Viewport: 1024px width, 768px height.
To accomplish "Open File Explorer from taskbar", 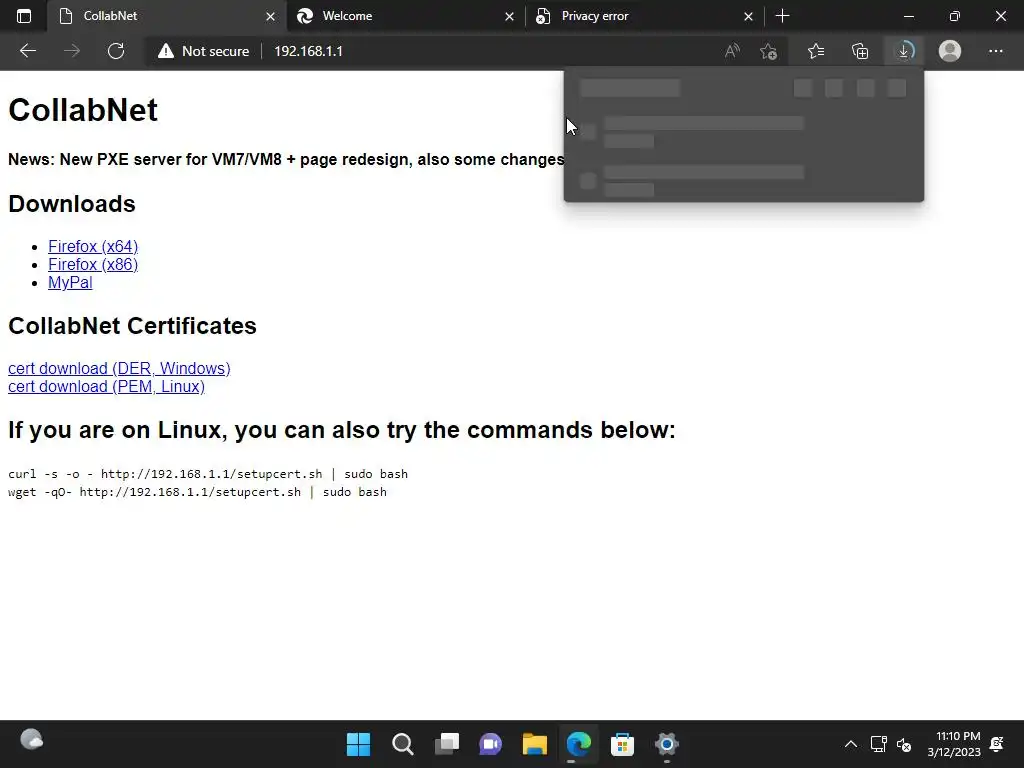I will tap(534, 744).
